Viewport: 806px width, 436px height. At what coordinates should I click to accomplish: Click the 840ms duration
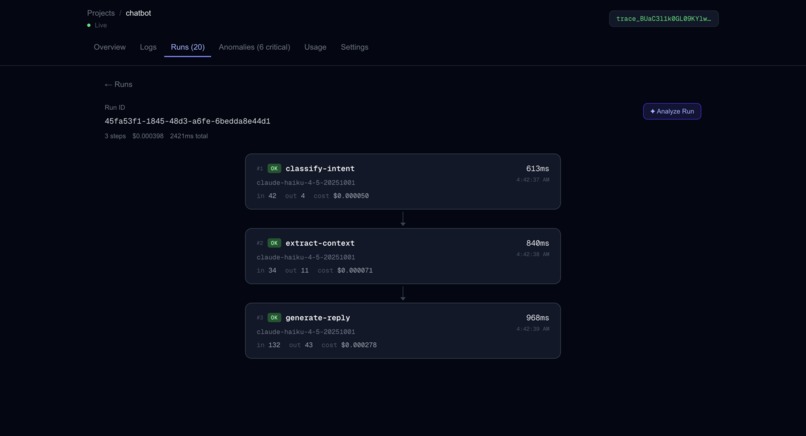pyautogui.click(x=537, y=243)
